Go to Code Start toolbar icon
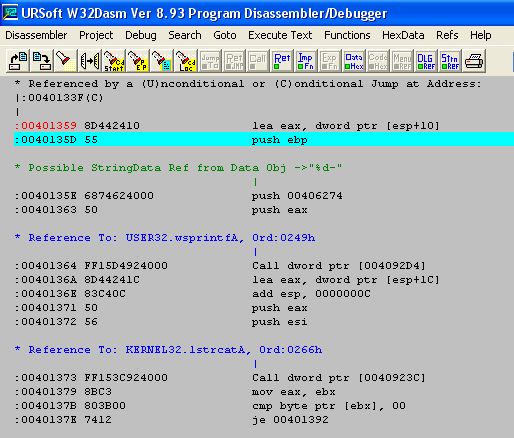 (x=114, y=61)
